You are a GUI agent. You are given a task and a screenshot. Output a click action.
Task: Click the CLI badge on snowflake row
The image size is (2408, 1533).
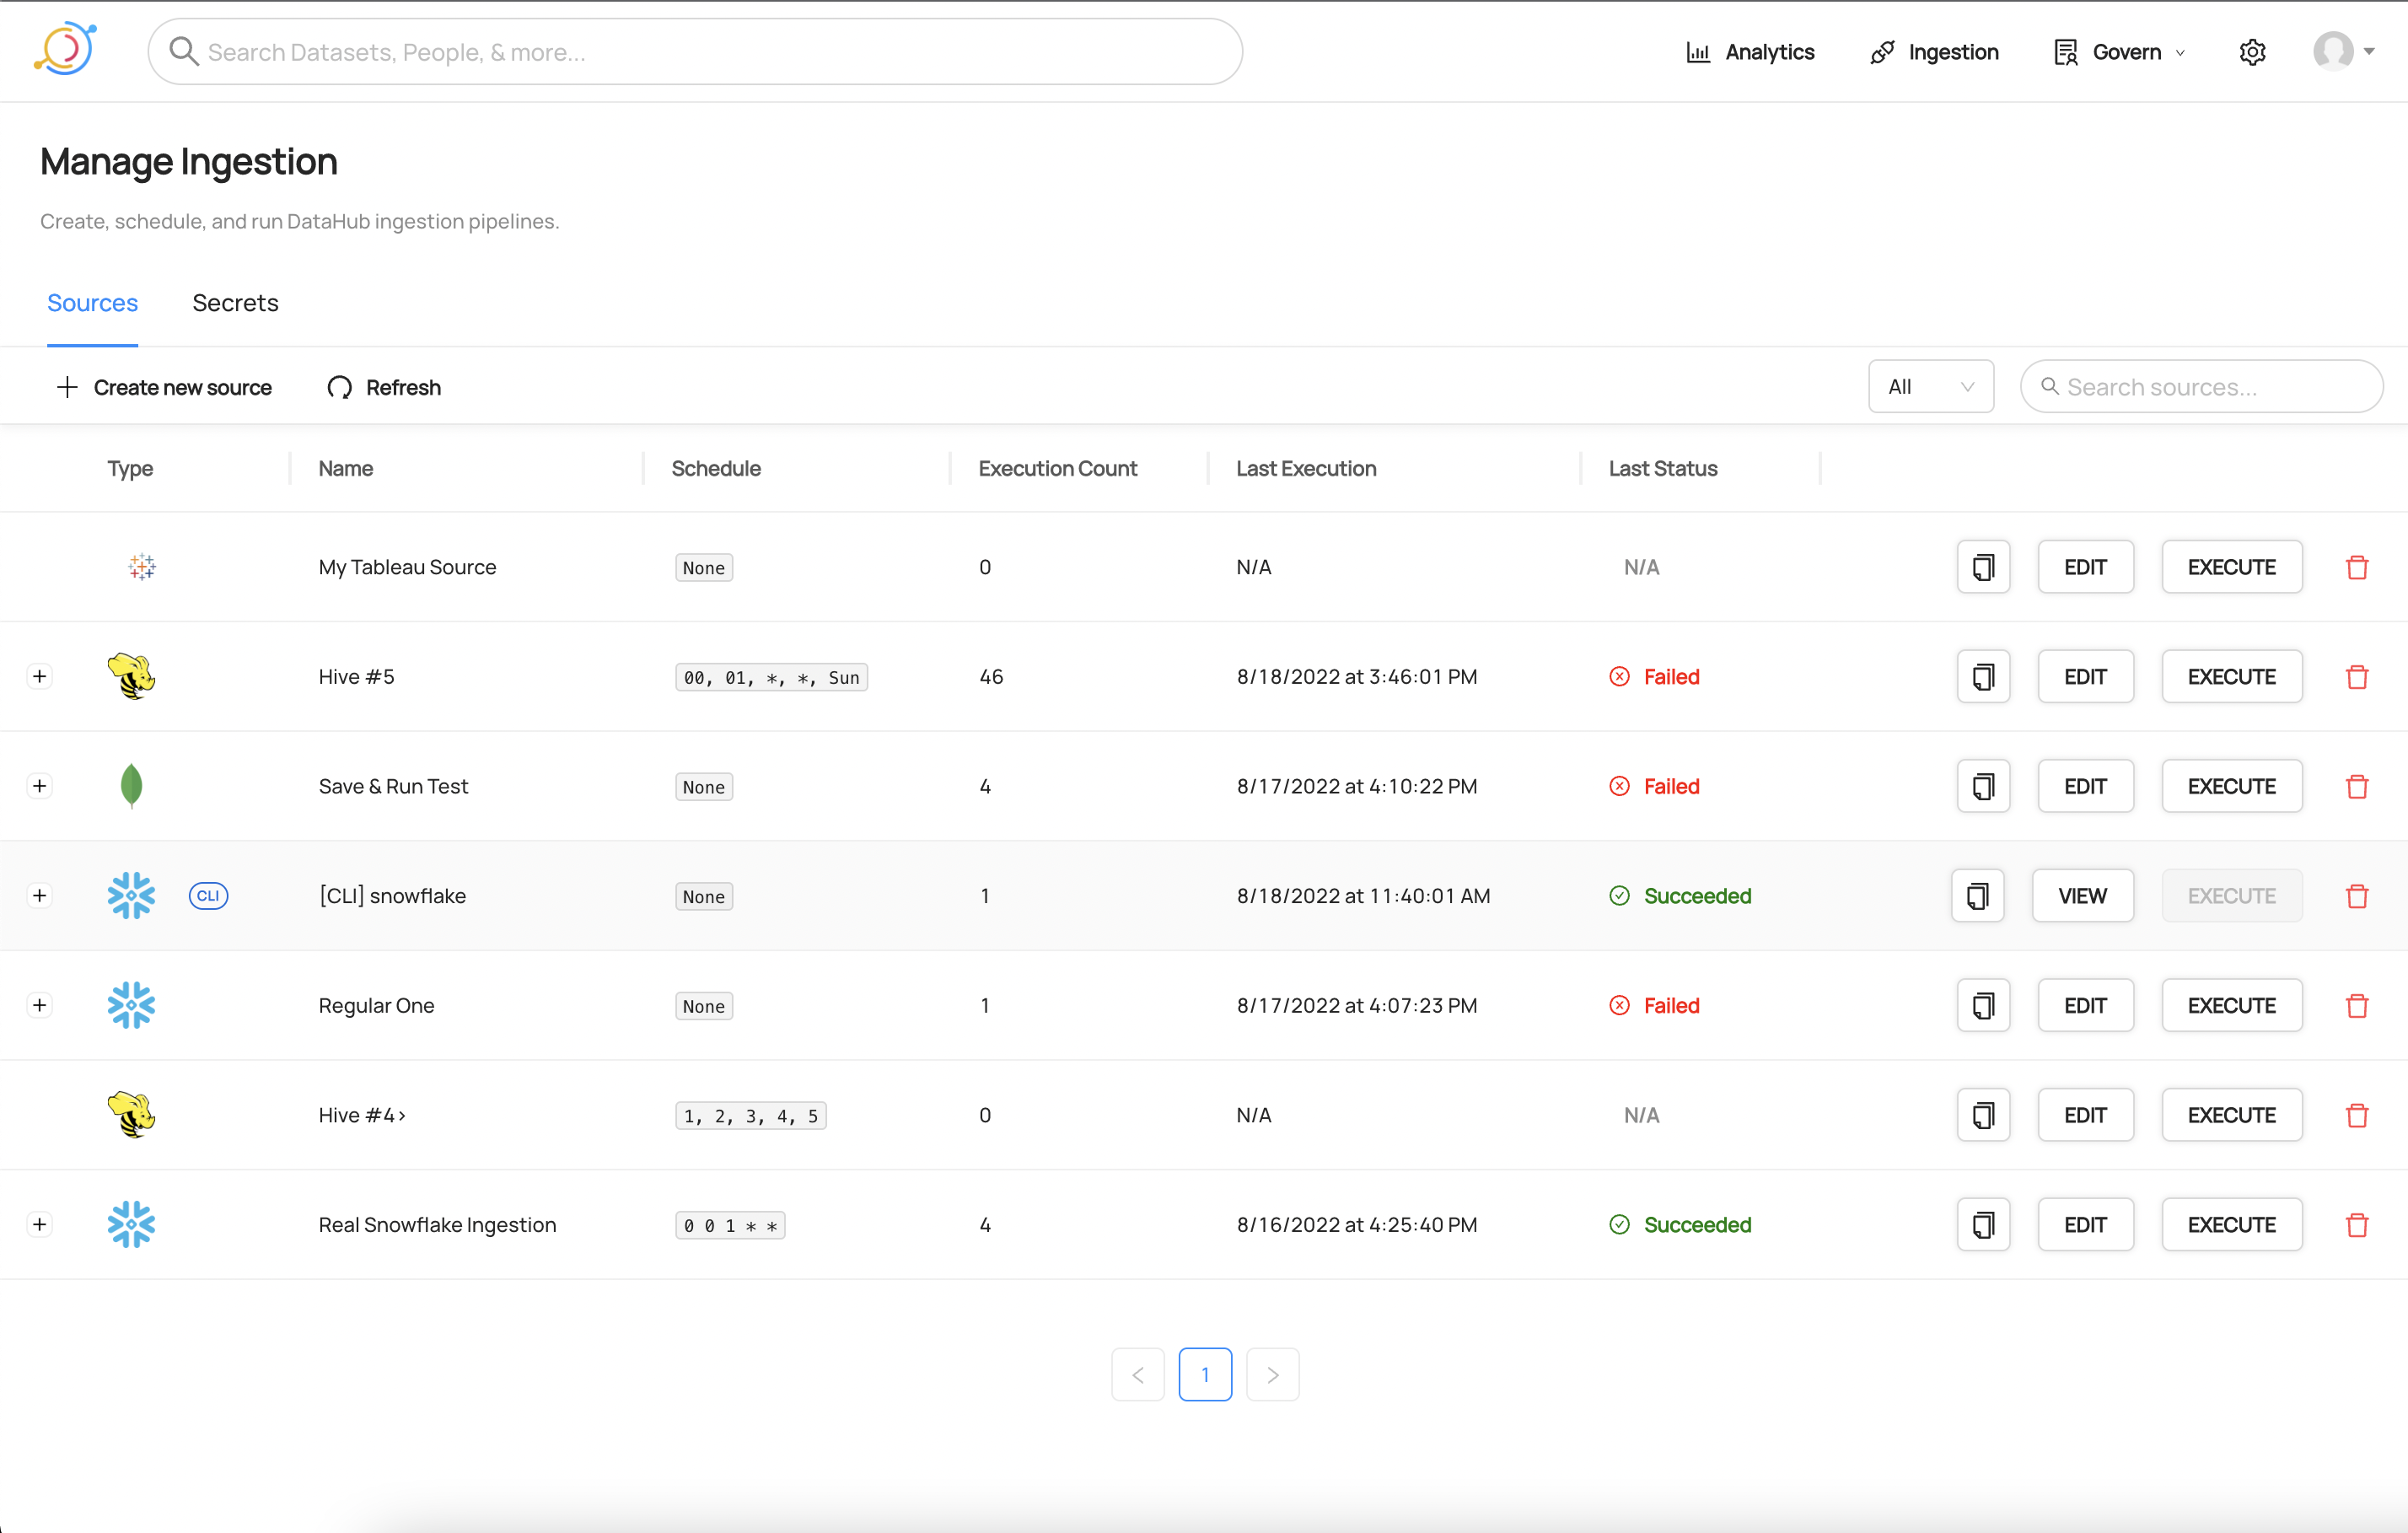pyautogui.click(x=208, y=896)
